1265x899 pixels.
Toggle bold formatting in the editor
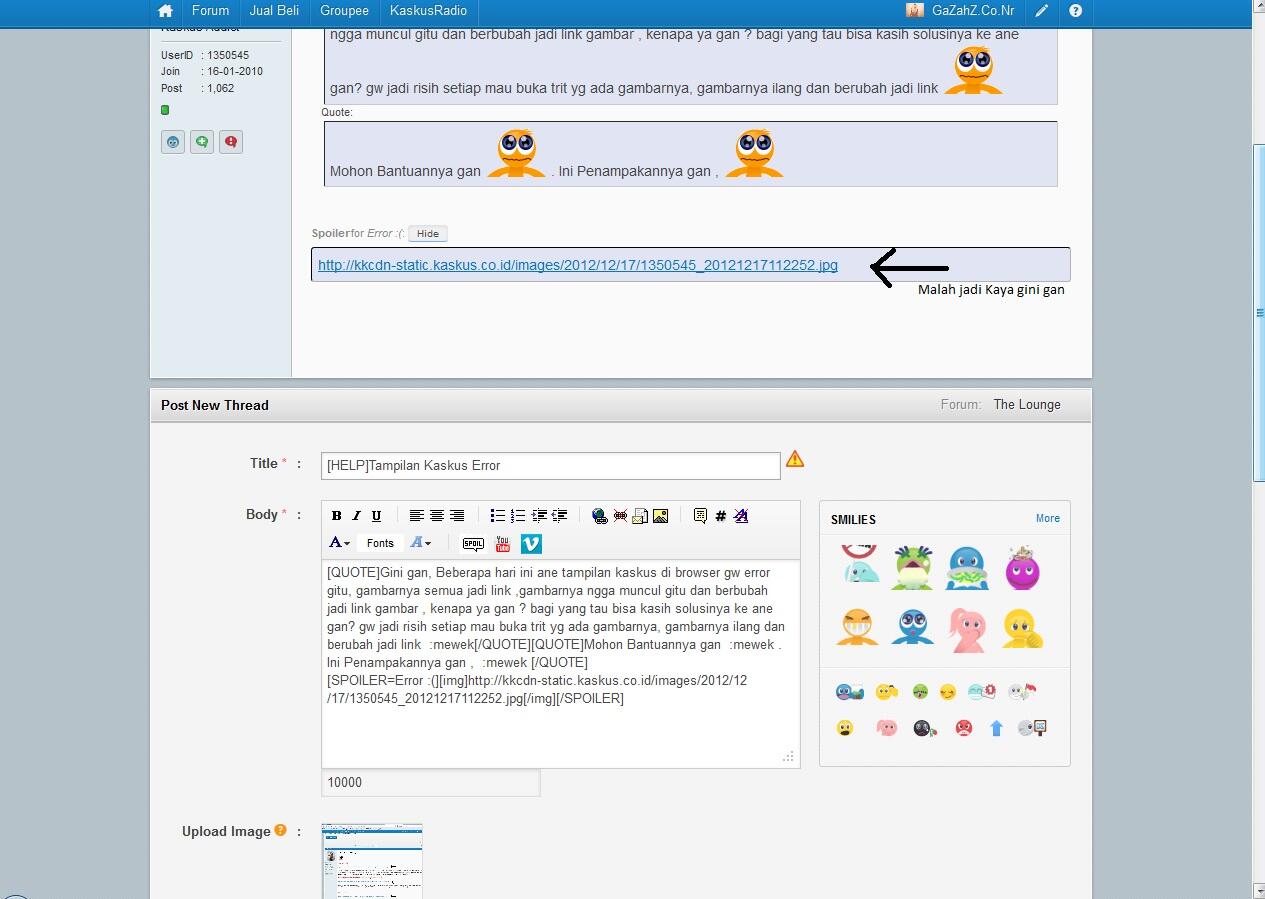[336, 516]
